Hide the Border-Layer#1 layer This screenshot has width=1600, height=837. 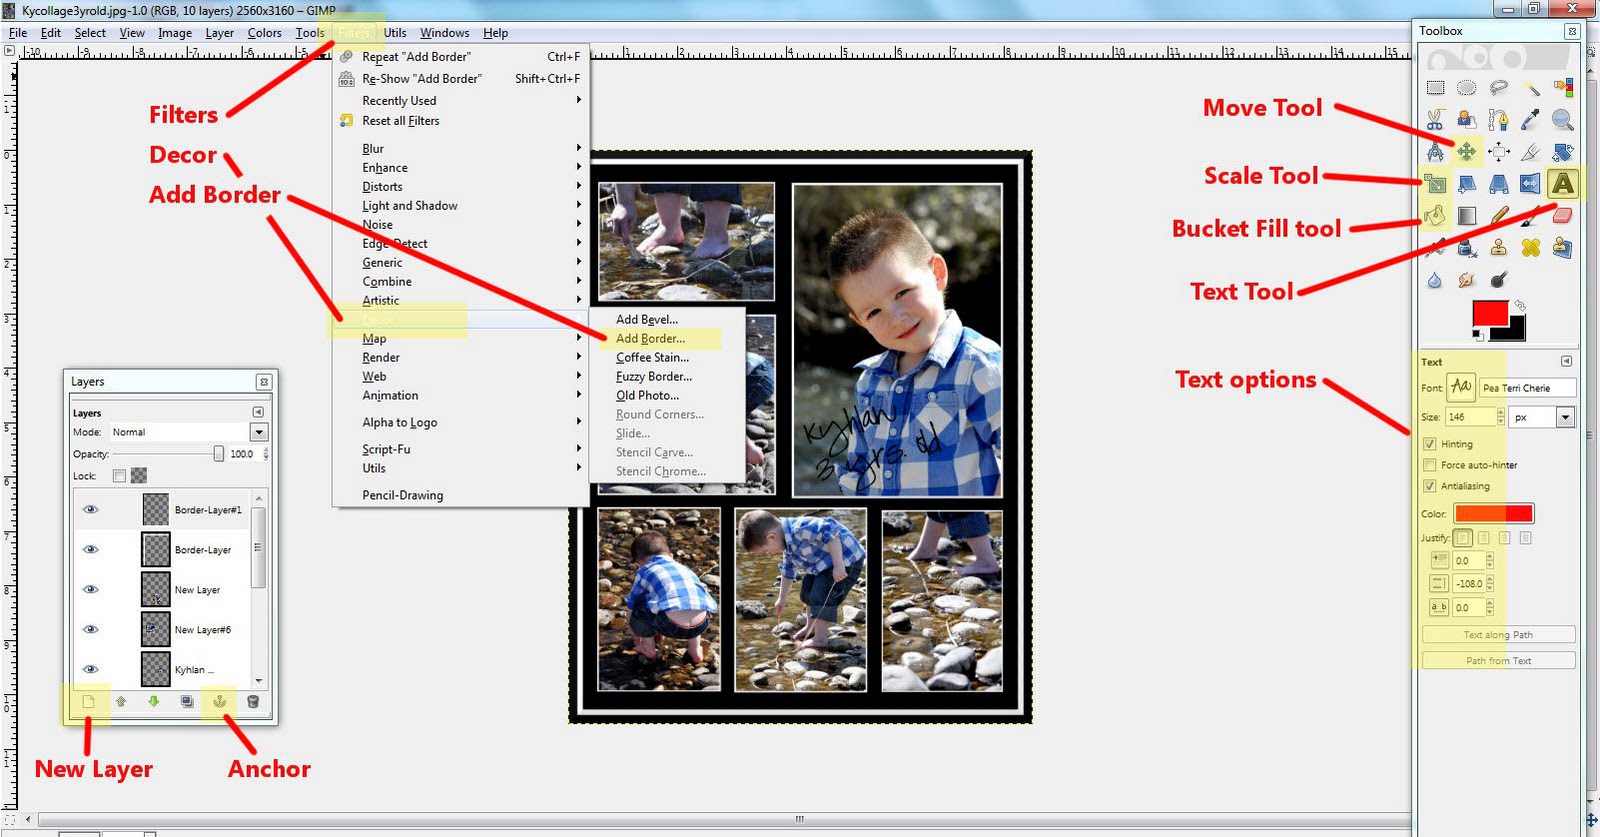90,510
